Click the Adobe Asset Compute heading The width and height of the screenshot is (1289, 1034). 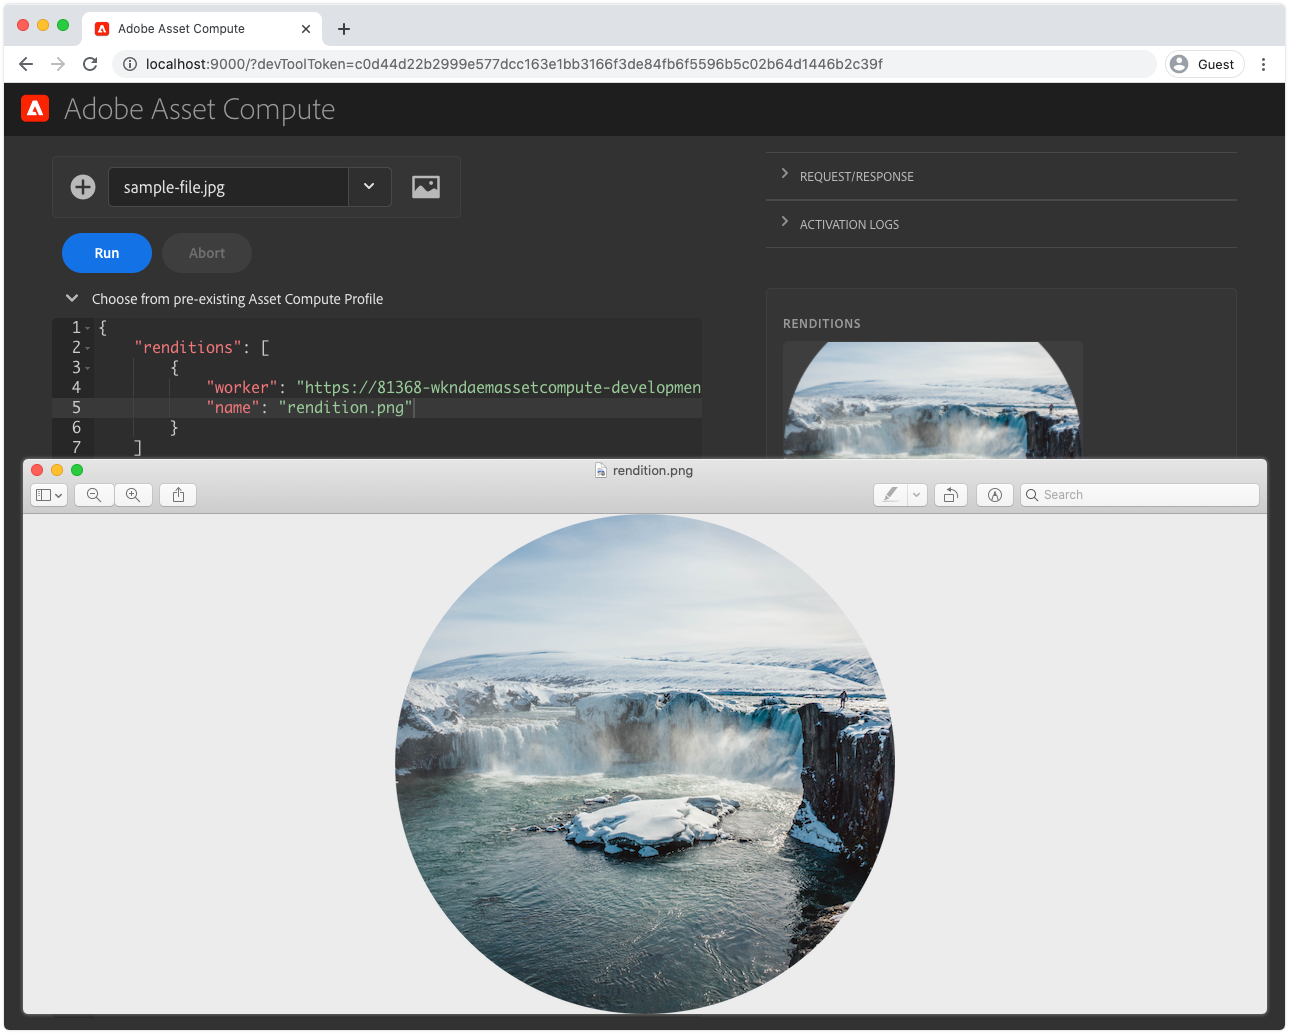[x=200, y=109]
